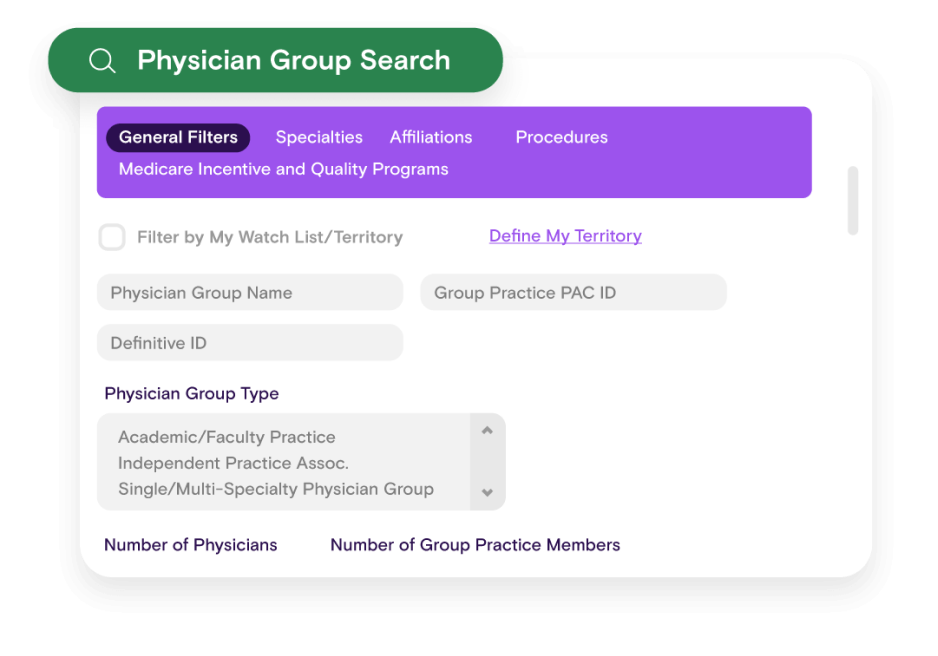This screenshot has height=656, width=938.
Task: Open the General Filters tab
Action: pos(178,138)
